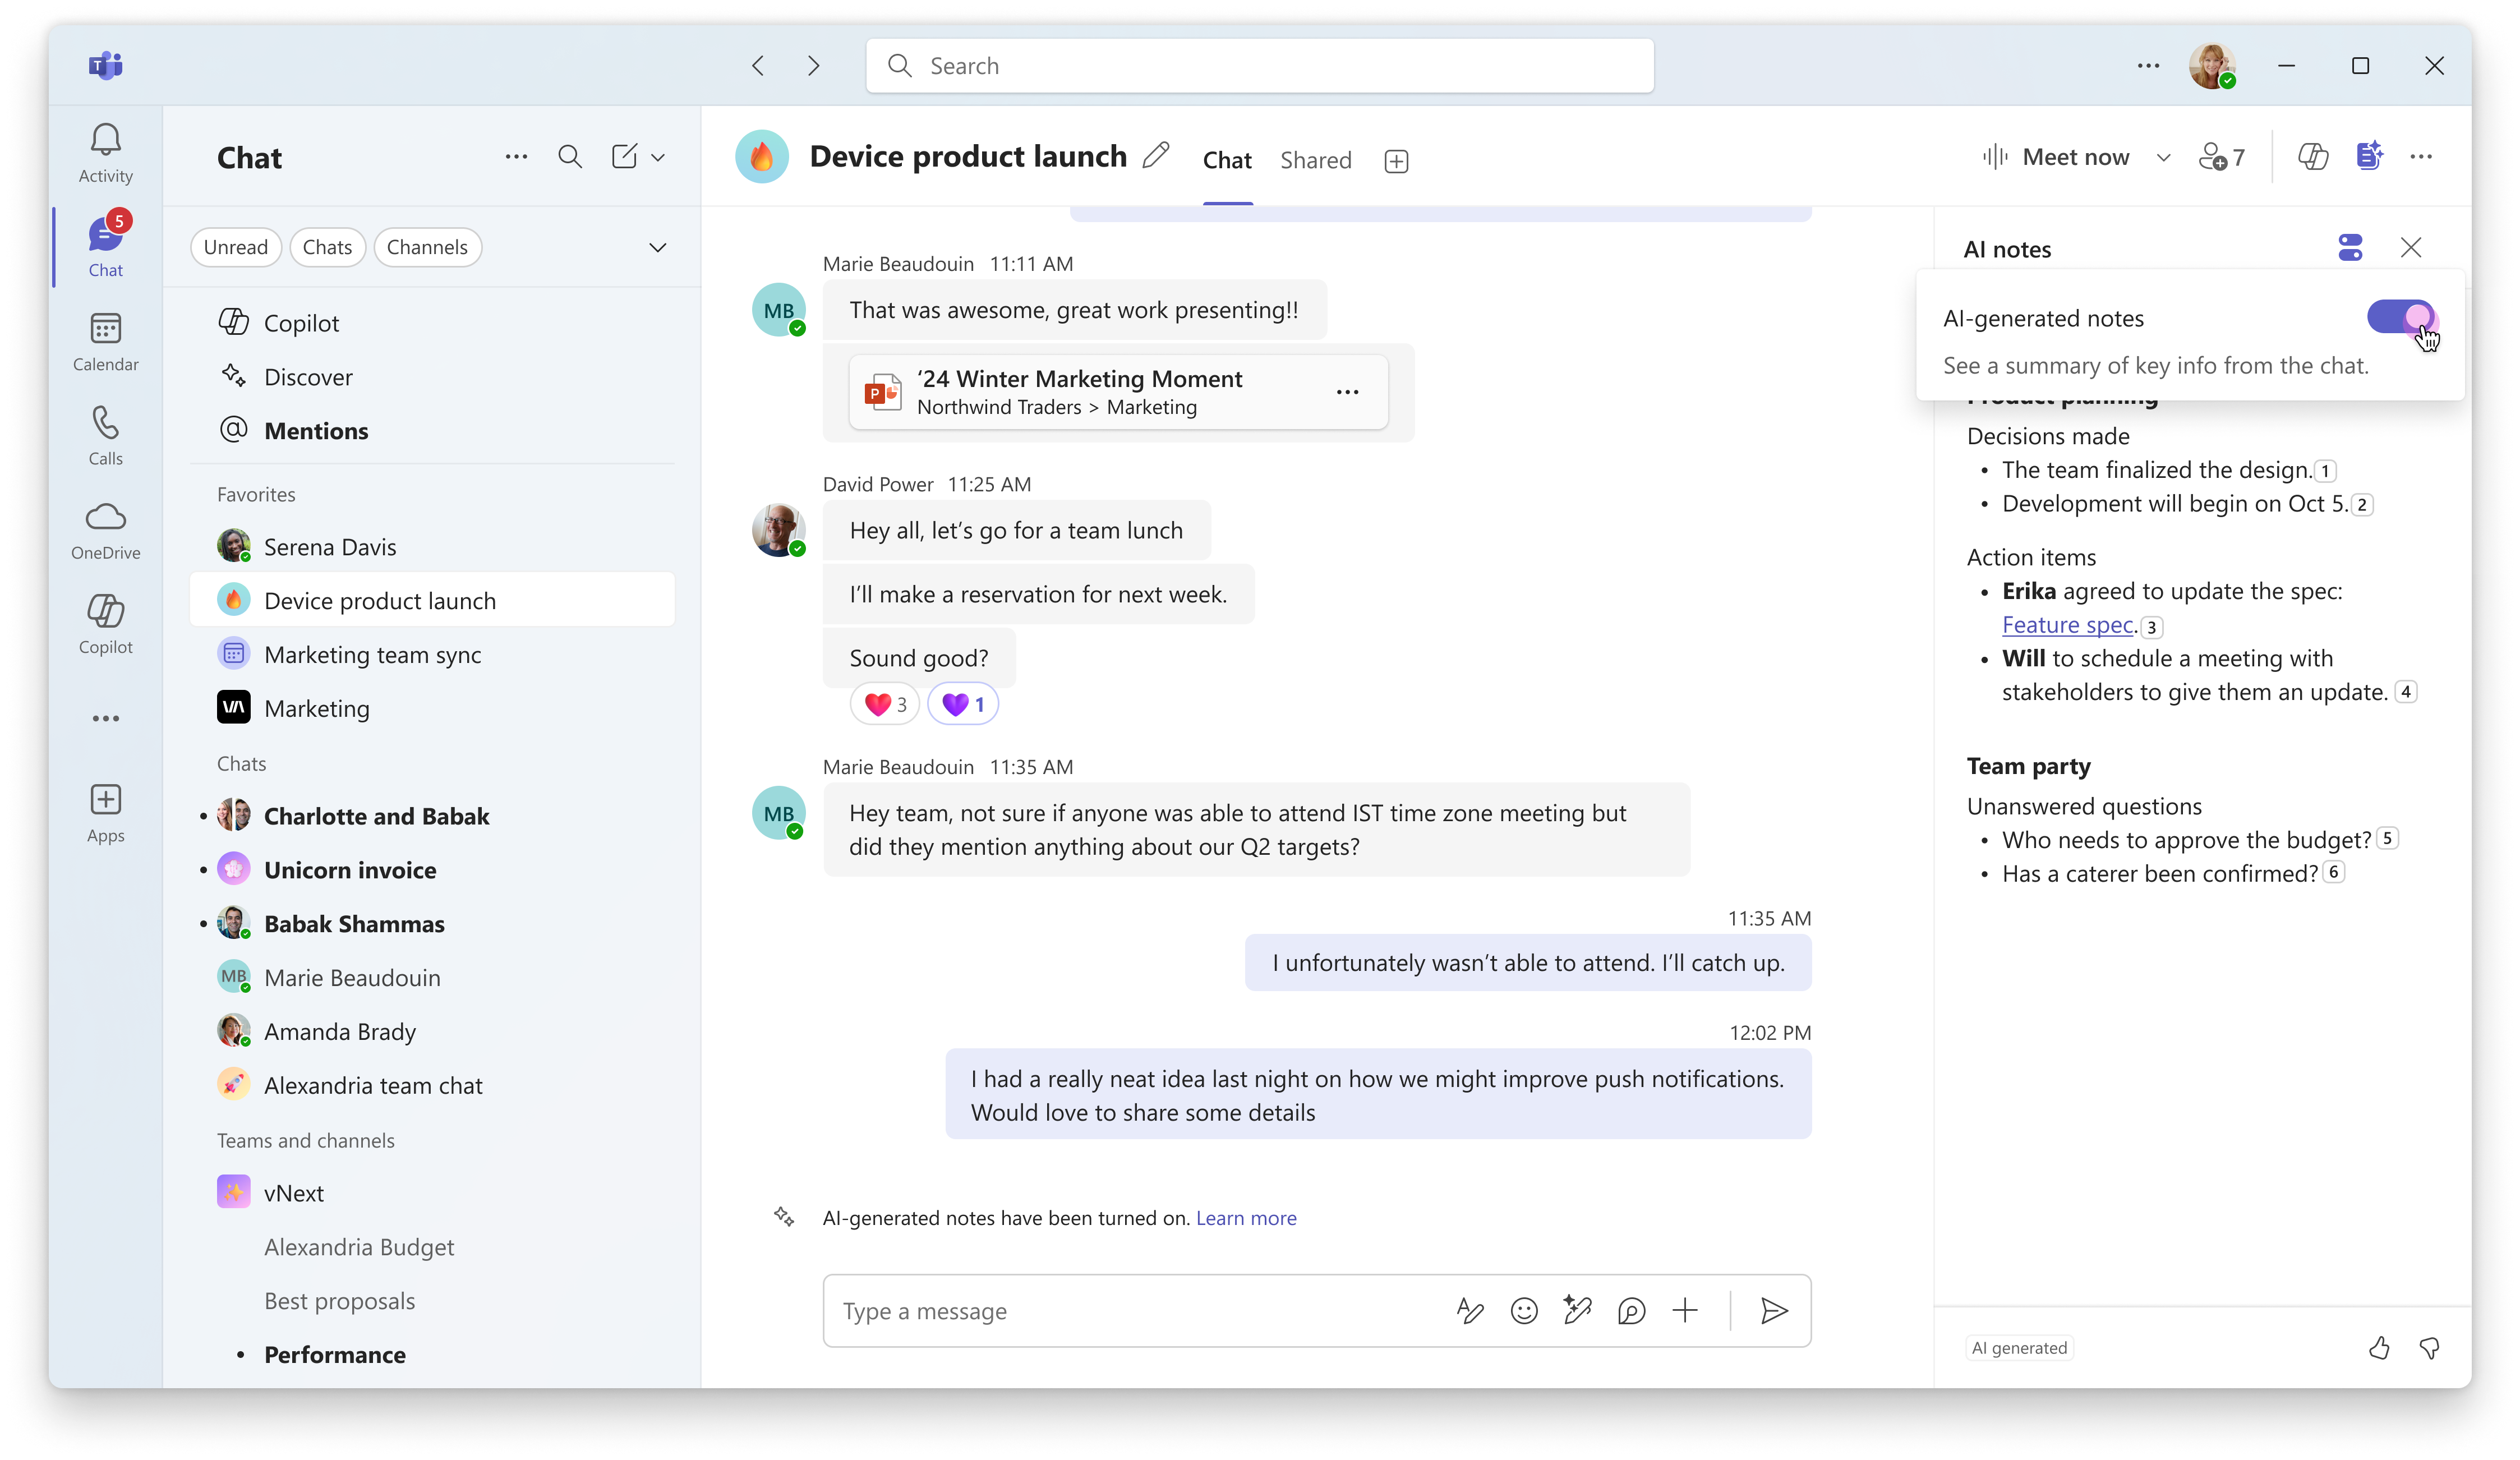
Task: Open Mentions in chat list
Action: [x=432, y=431]
